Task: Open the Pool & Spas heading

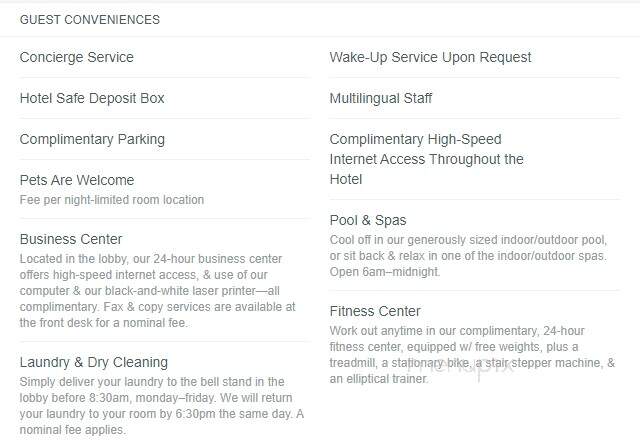Action: coord(368,220)
